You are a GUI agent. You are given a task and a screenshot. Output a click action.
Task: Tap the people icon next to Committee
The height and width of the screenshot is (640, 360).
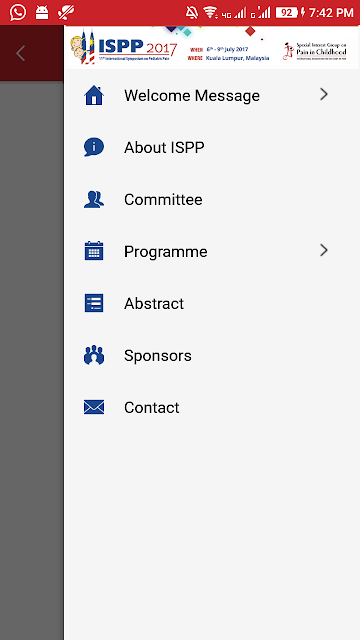(94, 200)
